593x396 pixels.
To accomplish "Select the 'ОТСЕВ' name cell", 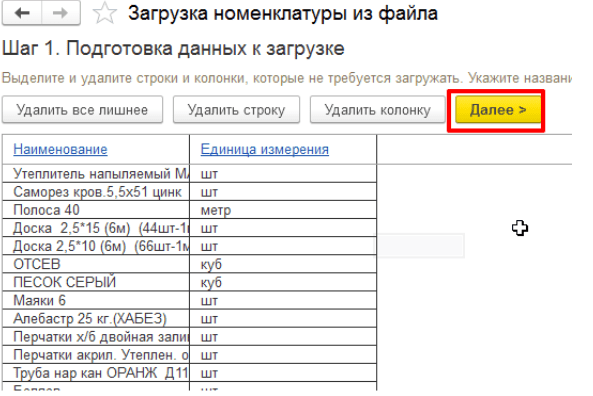I will tap(96, 264).
